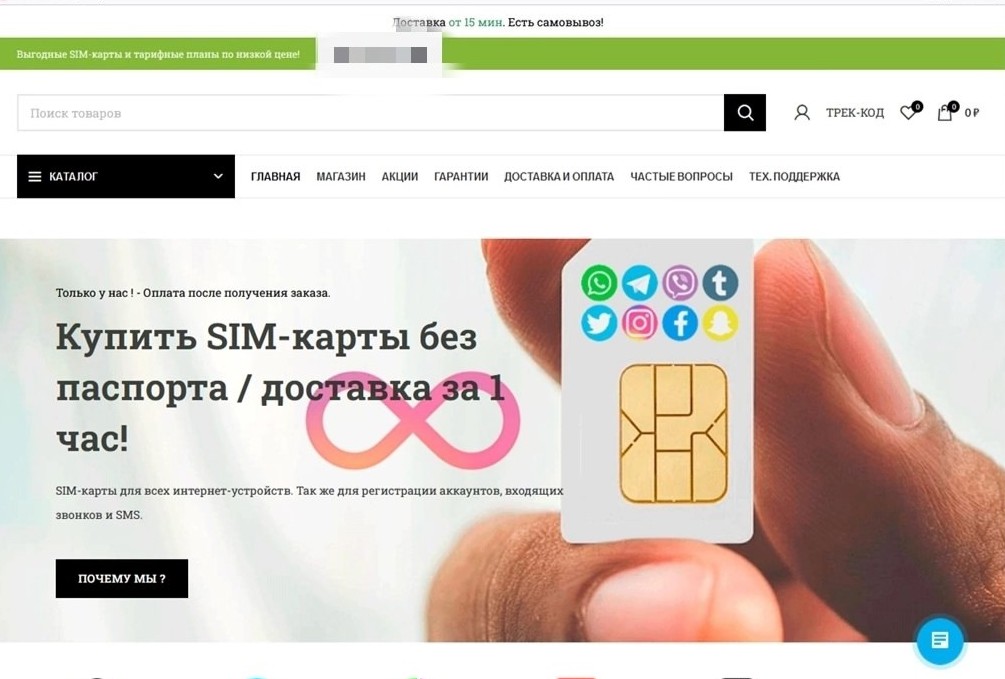The height and width of the screenshot is (679, 1005).
Task: Click the blue chat widget icon
Action: point(940,640)
